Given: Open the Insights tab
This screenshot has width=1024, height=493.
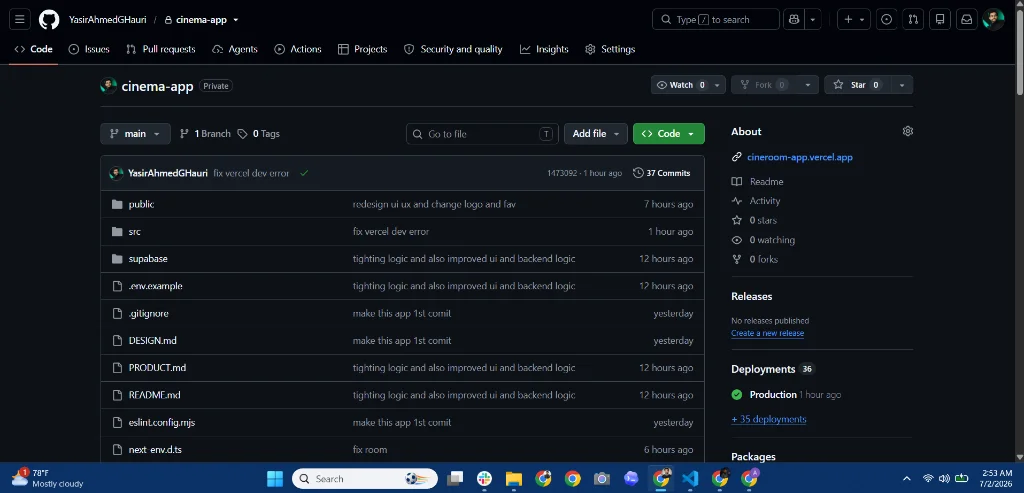Looking at the screenshot, I should point(544,49).
